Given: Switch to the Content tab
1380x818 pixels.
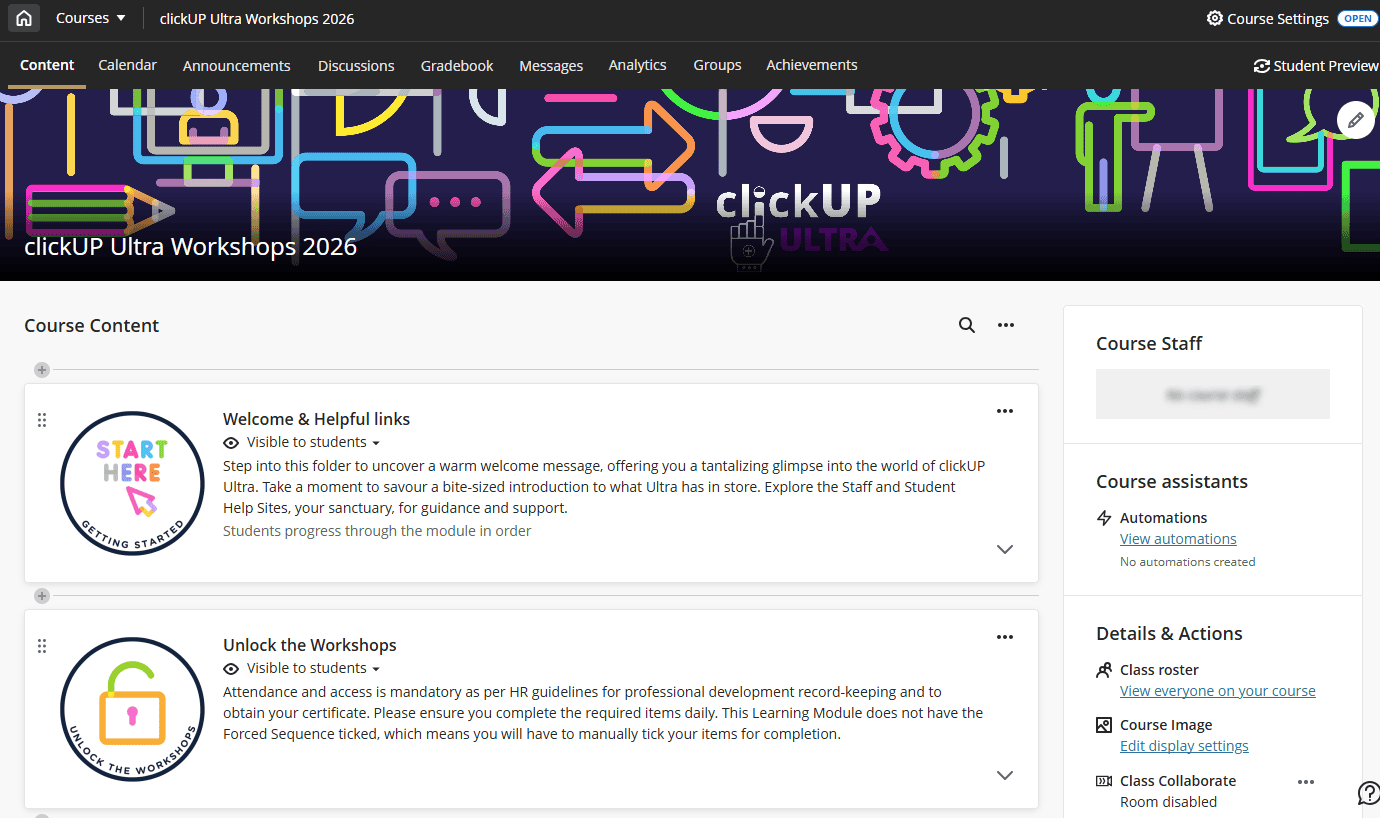Looking at the screenshot, I should (x=47, y=65).
